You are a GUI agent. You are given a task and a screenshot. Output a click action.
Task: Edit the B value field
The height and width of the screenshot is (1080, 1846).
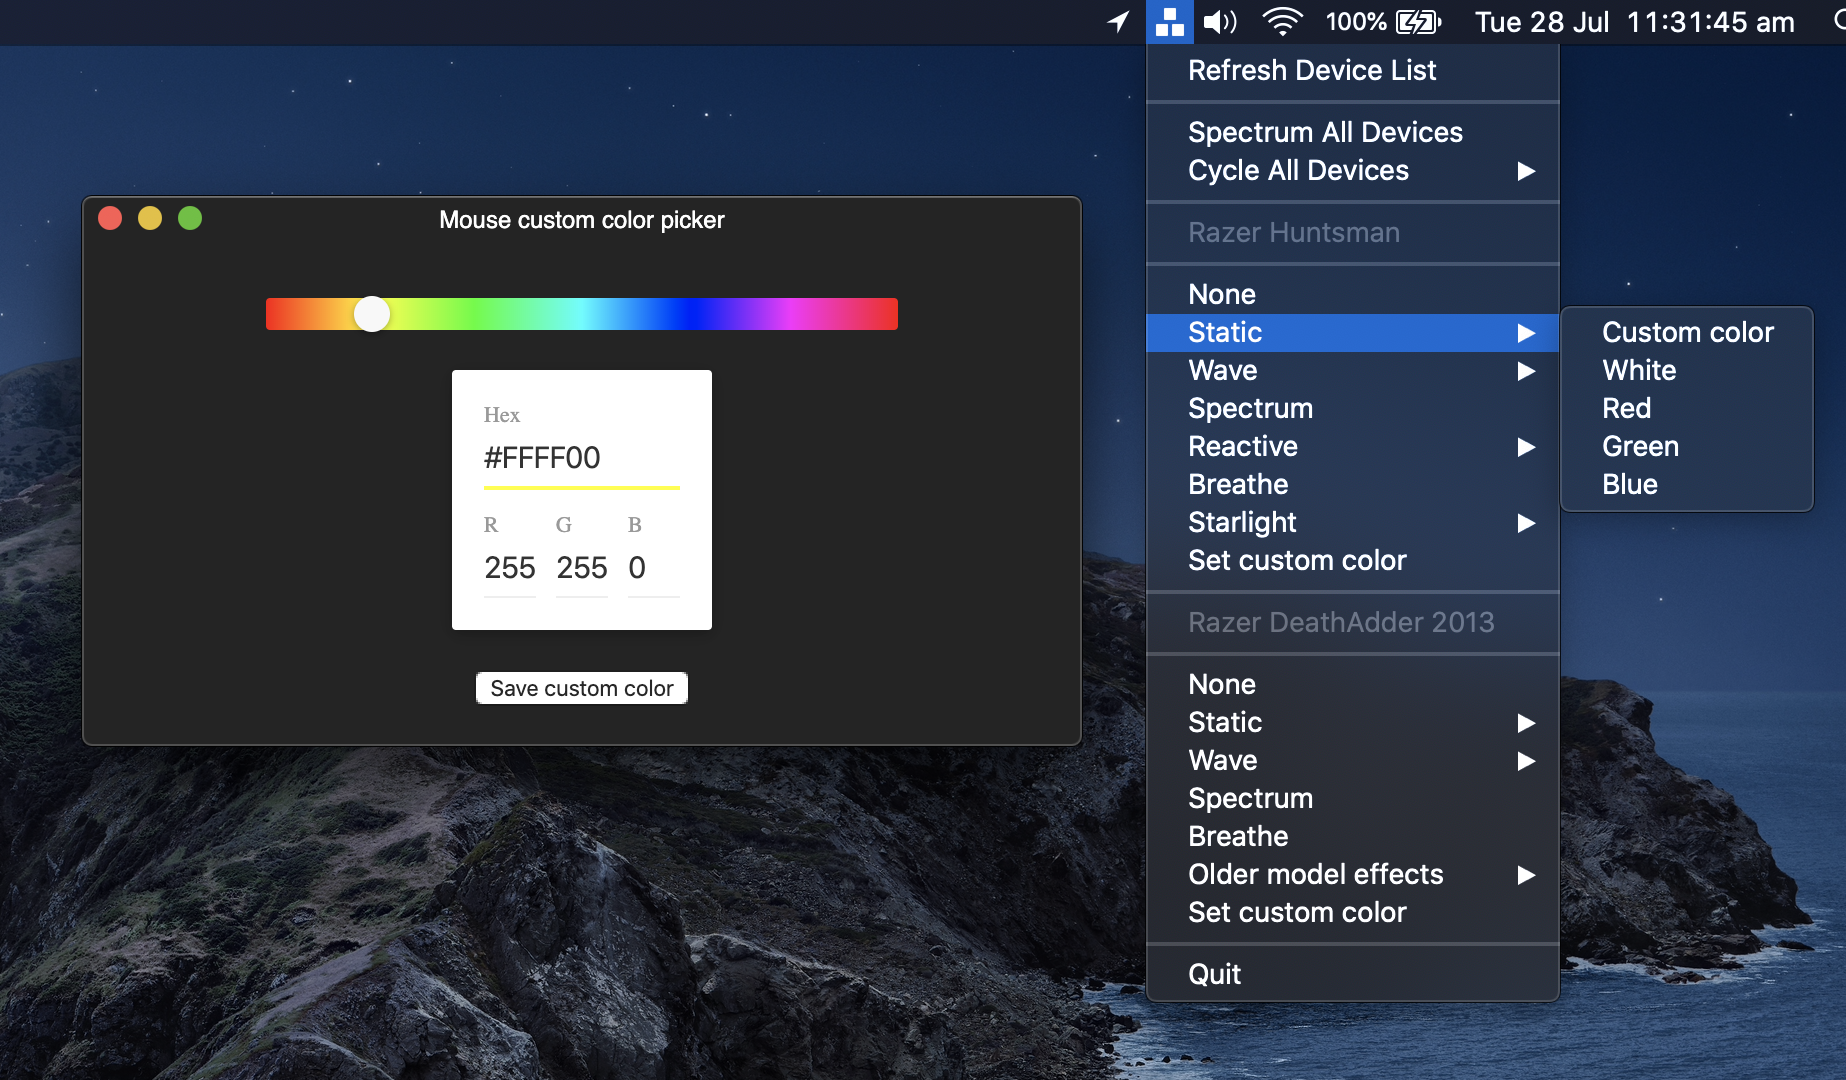pyautogui.click(x=654, y=568)
